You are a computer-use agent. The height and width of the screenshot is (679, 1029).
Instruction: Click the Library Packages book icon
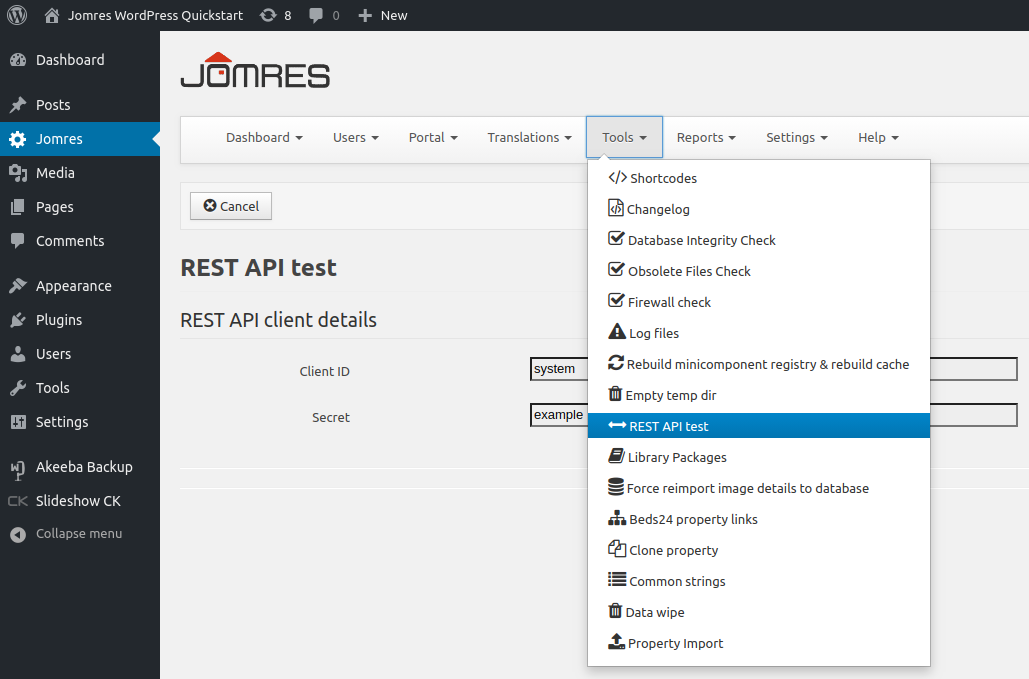[616, 455]
